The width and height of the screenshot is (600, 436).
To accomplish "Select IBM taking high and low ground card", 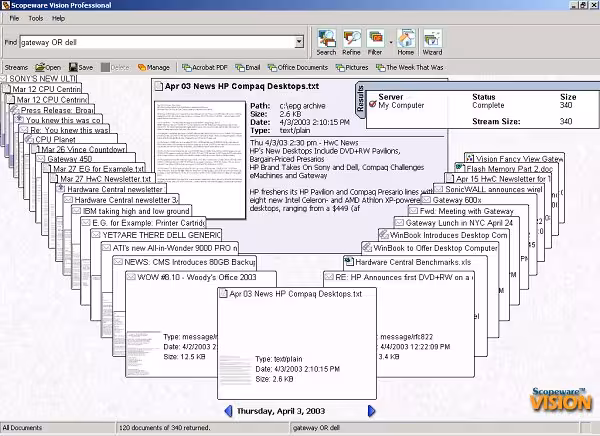I will coord(132,211).
